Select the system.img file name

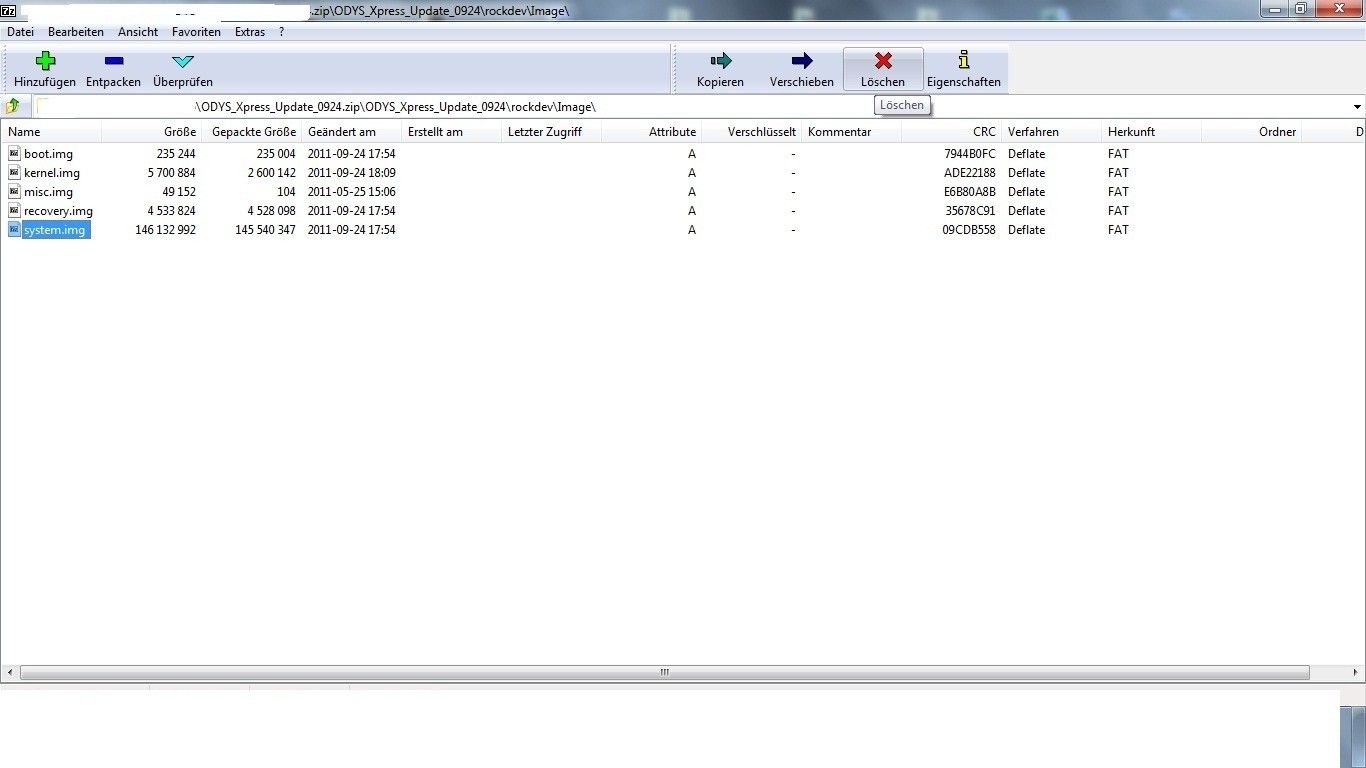pyautogui.click(x=55, y=230)
